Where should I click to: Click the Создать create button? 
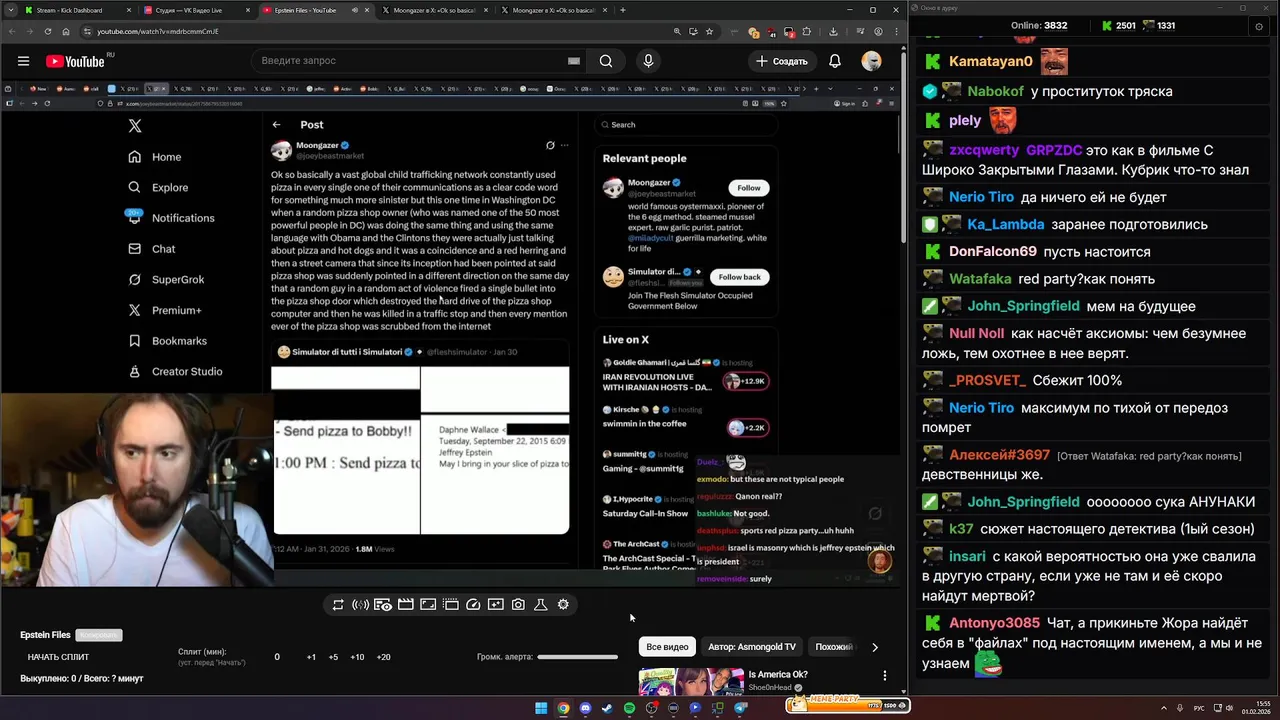click(782, 61)
